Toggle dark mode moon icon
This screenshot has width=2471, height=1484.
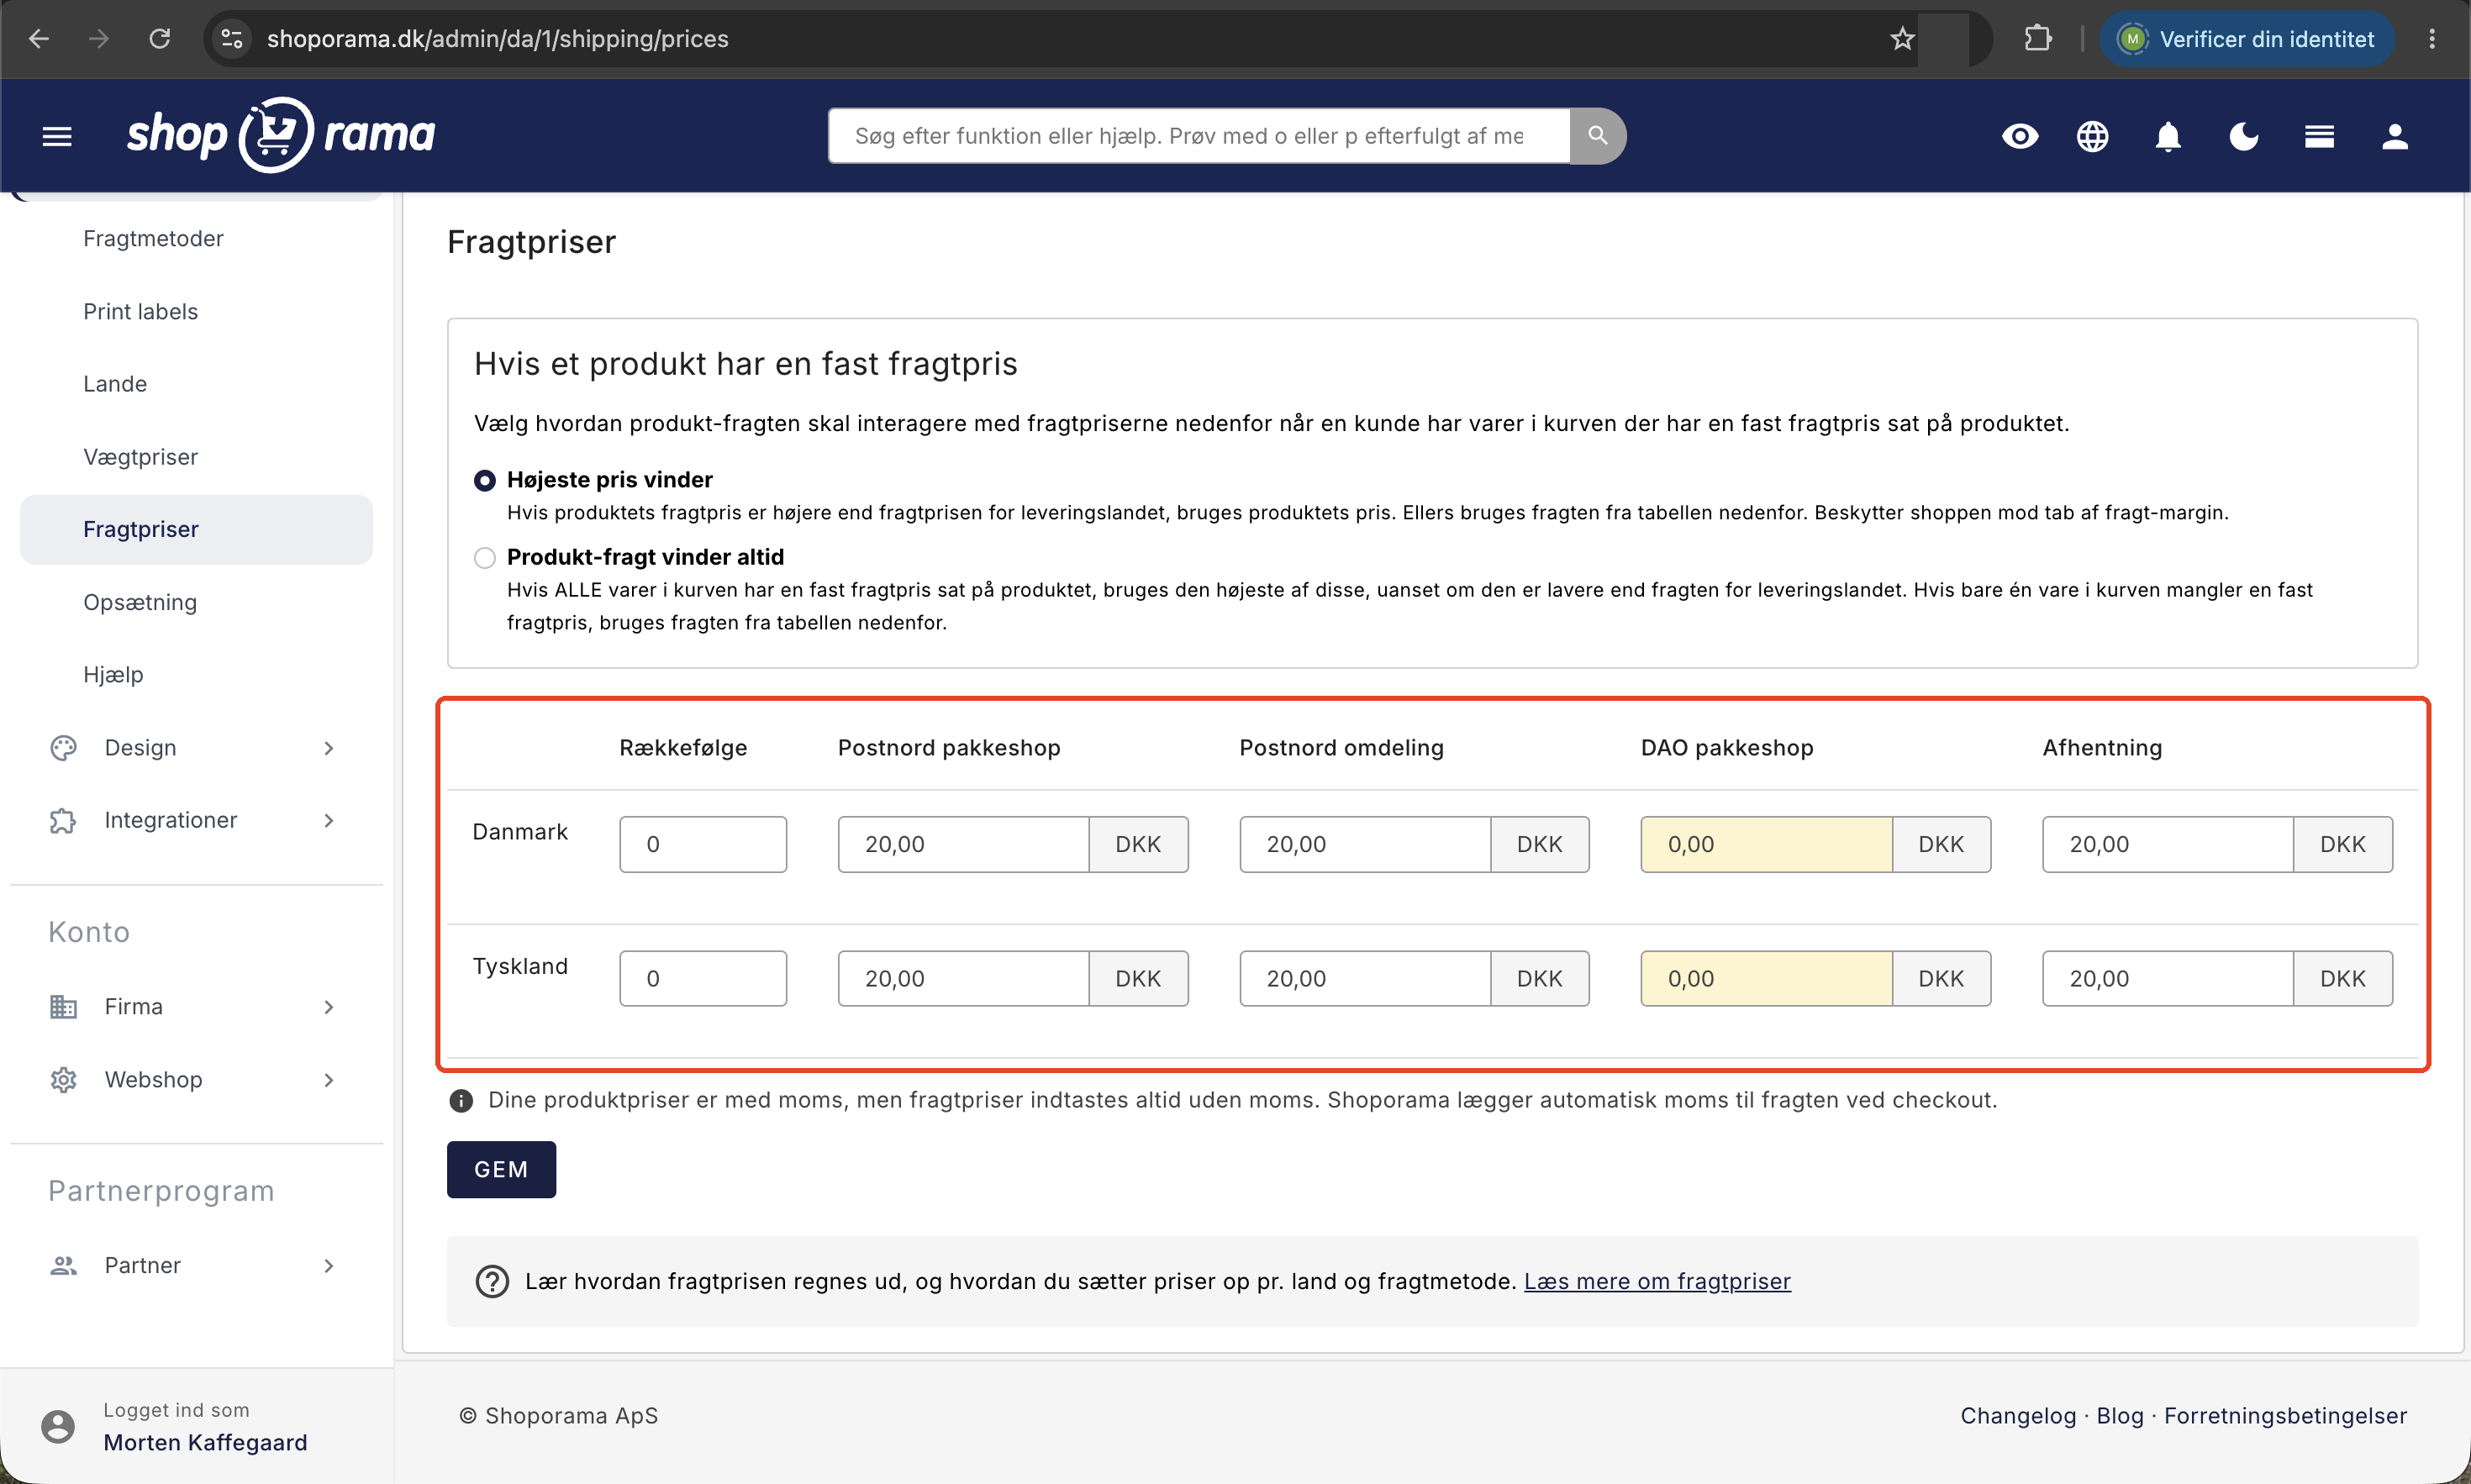(x=2243, y=136)
